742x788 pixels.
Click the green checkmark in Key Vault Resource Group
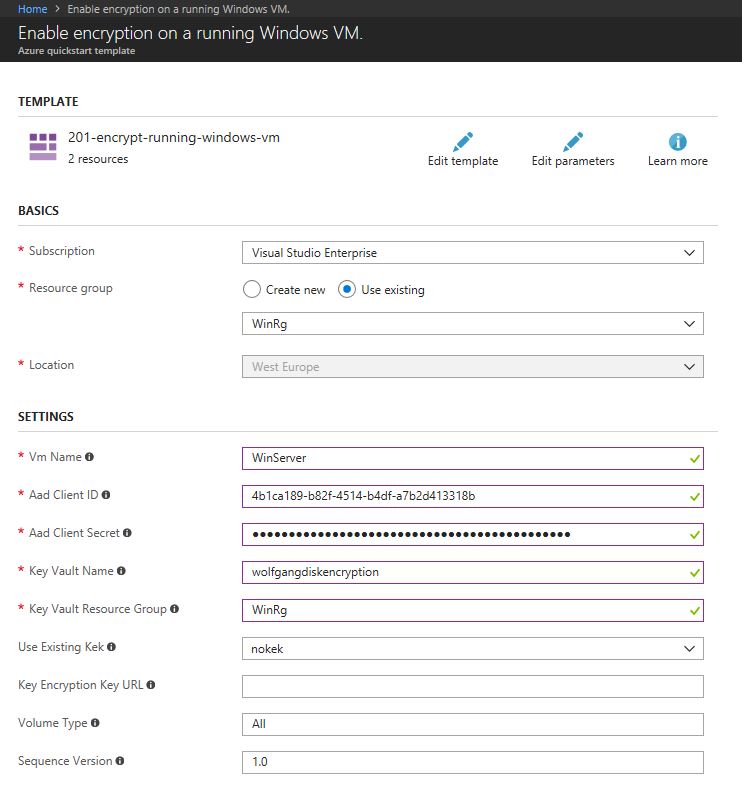pos(695,611)
